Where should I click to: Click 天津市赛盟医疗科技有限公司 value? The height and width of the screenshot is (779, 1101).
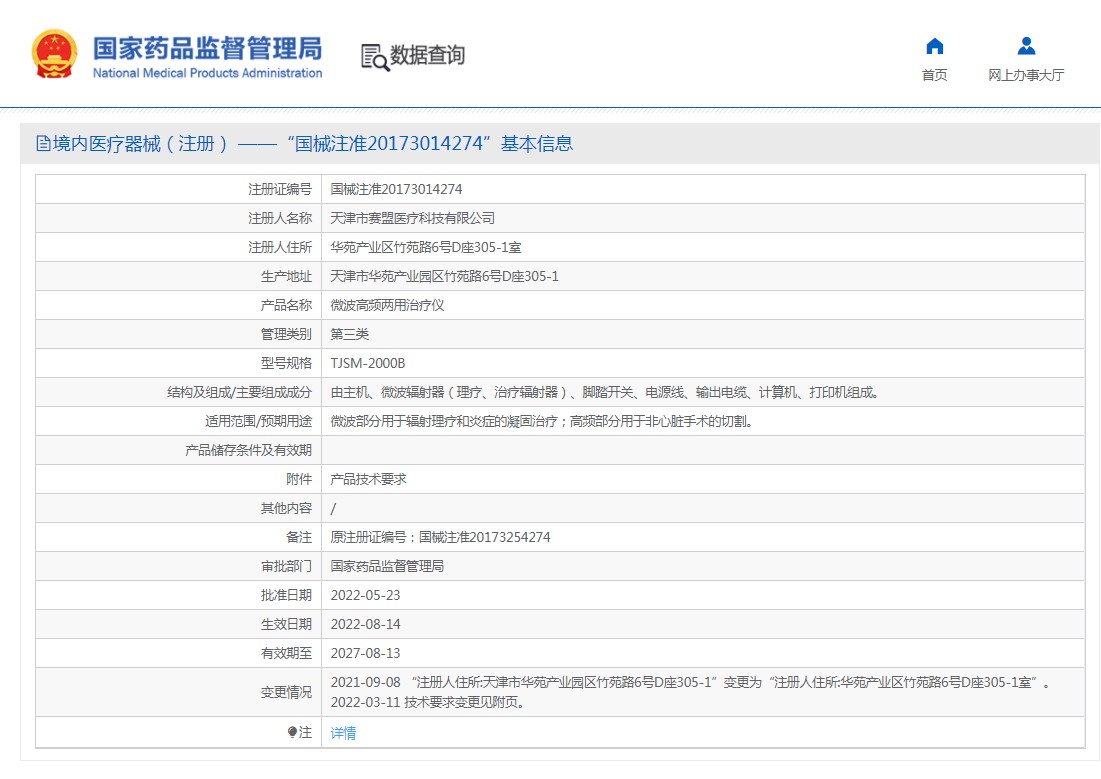pyautogui.click(x=413, y=218)
